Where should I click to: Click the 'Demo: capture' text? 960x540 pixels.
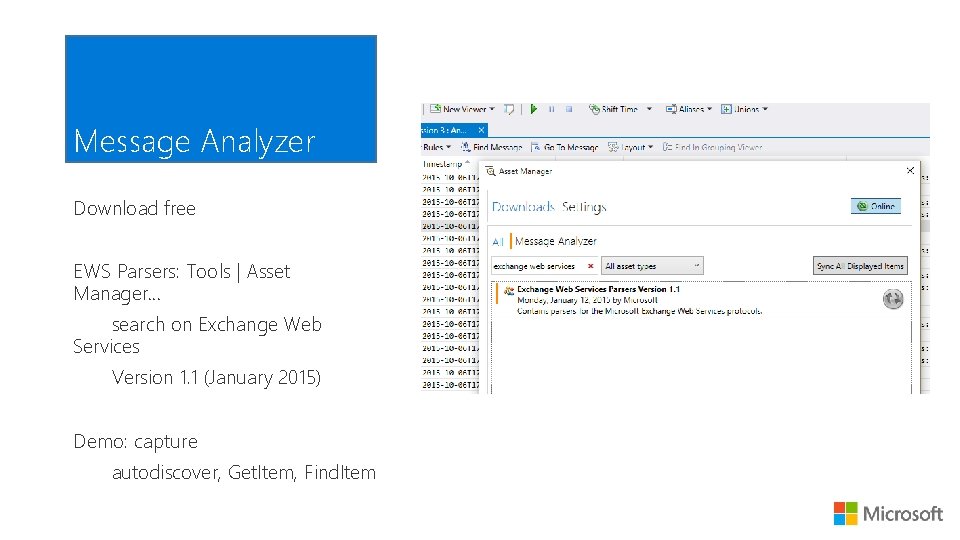coord(135,441)
